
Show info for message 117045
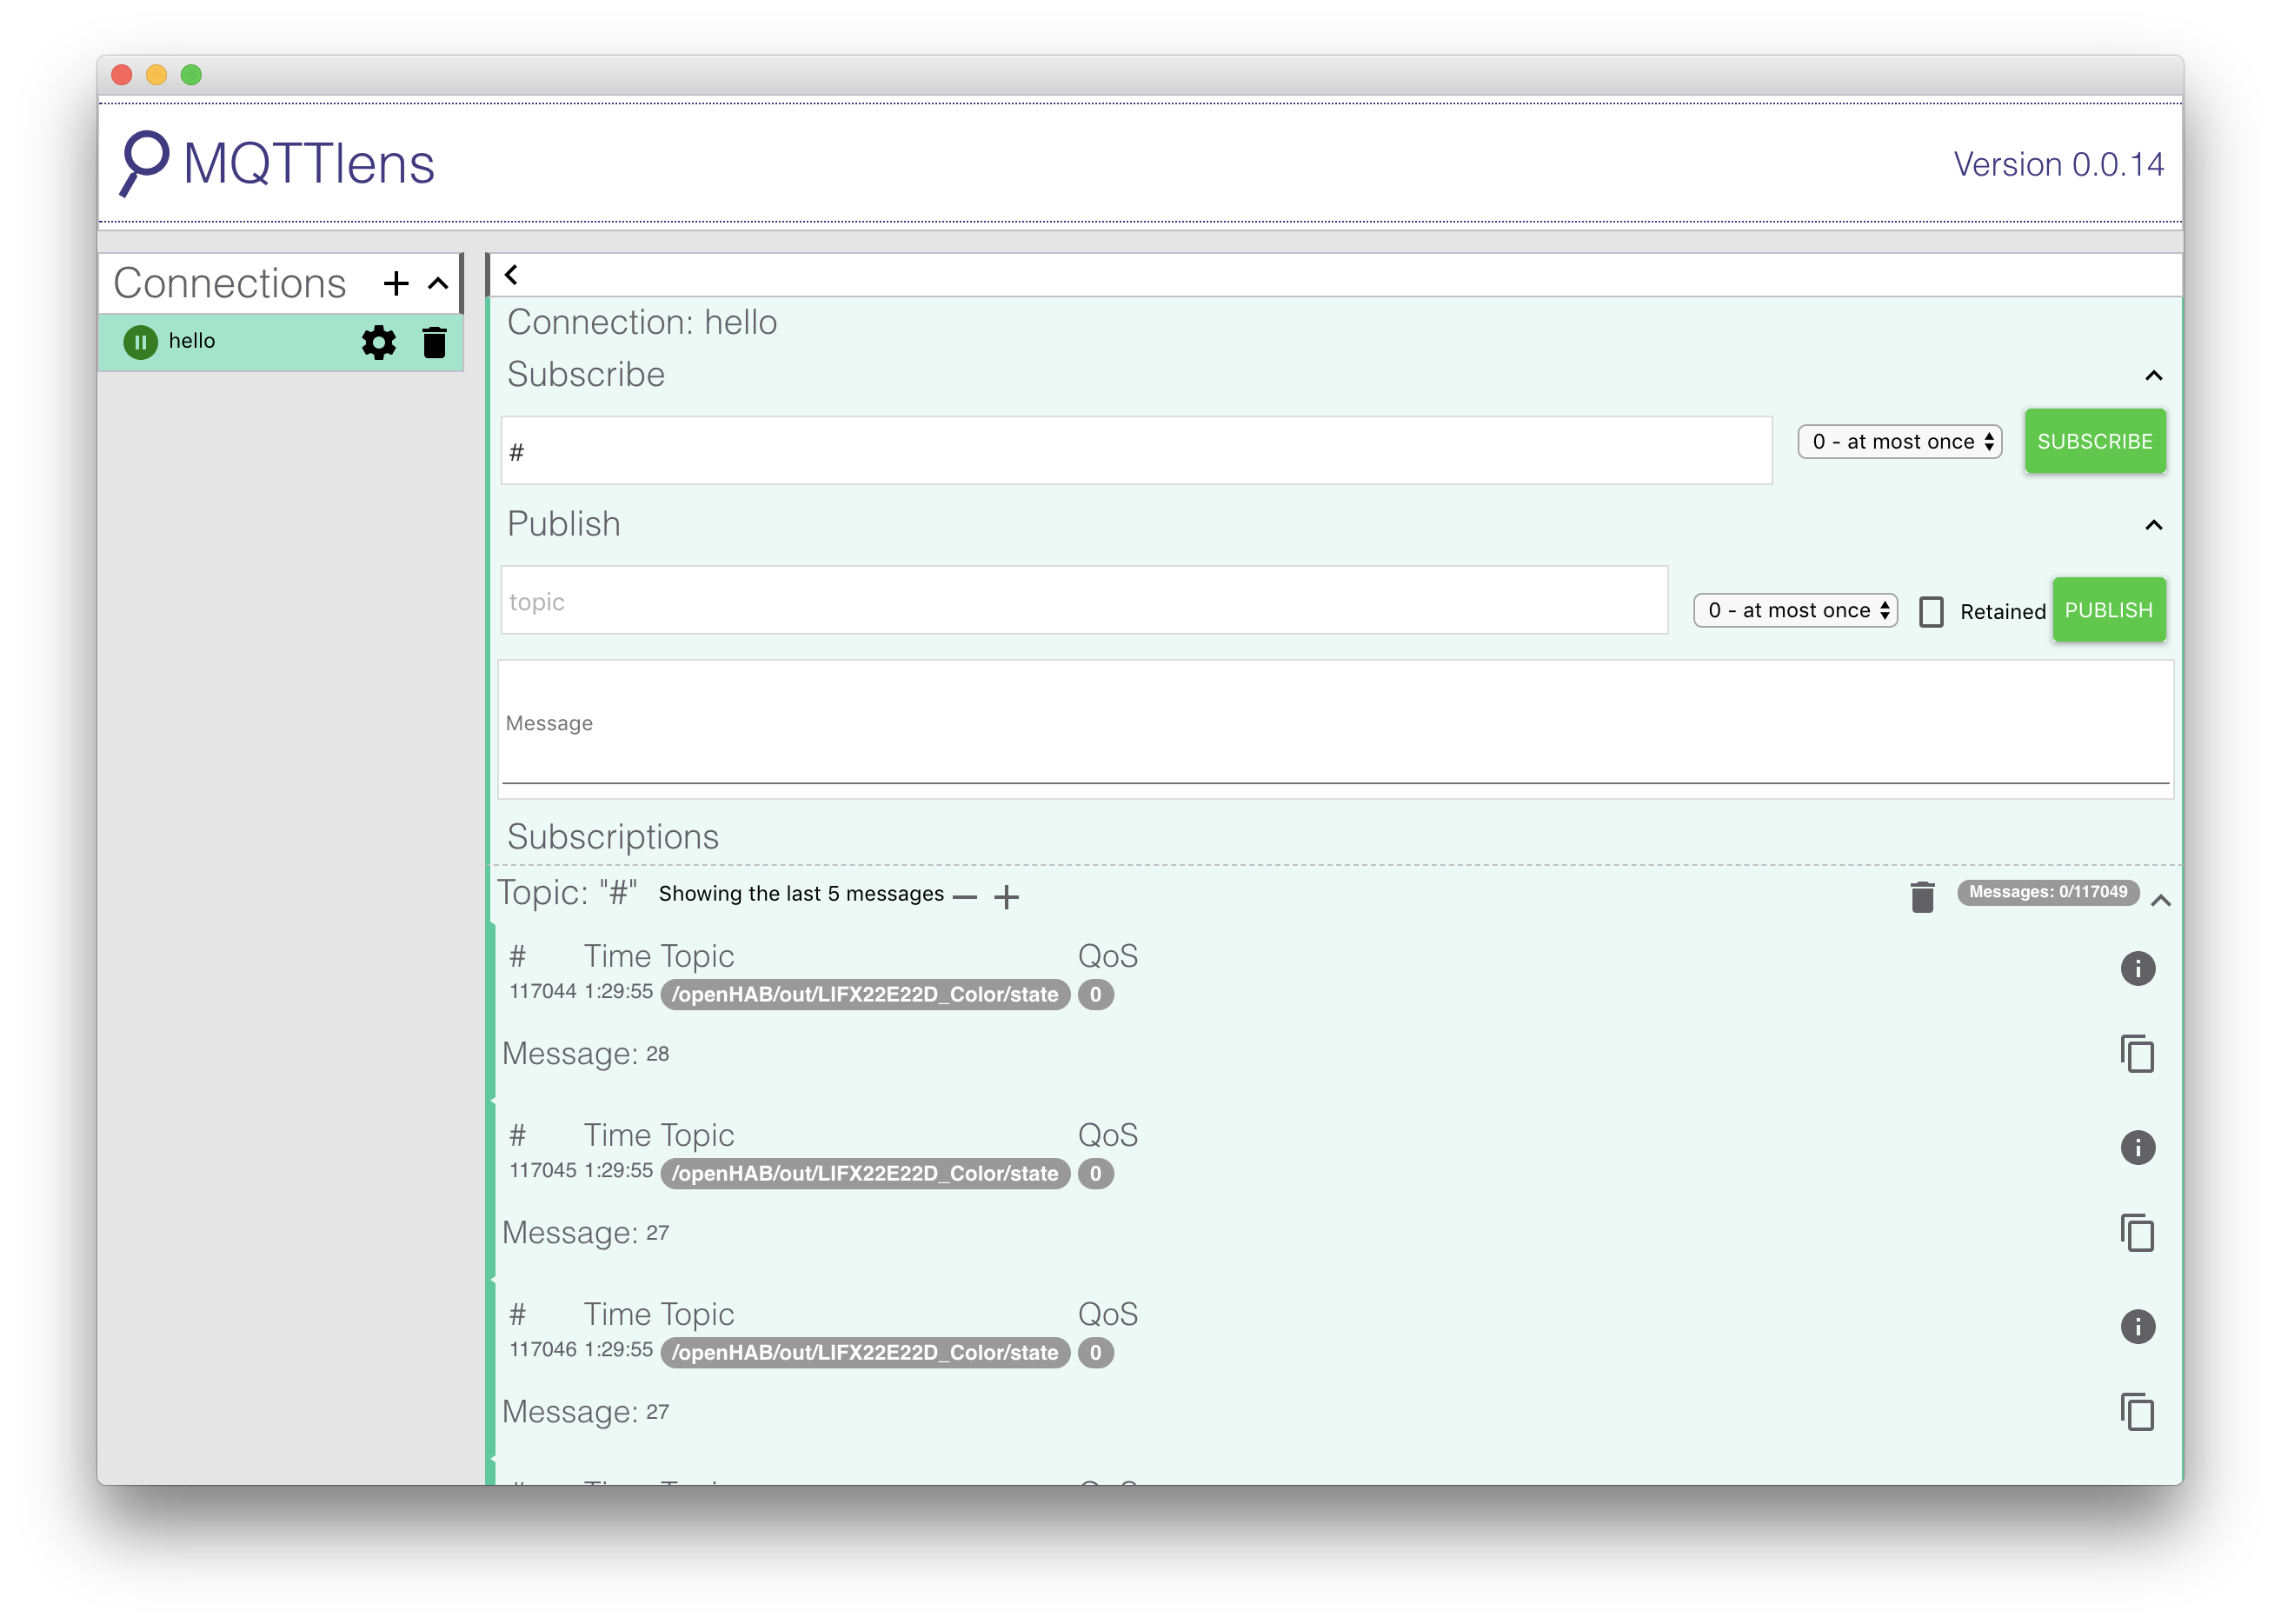coord(2137,1147)
